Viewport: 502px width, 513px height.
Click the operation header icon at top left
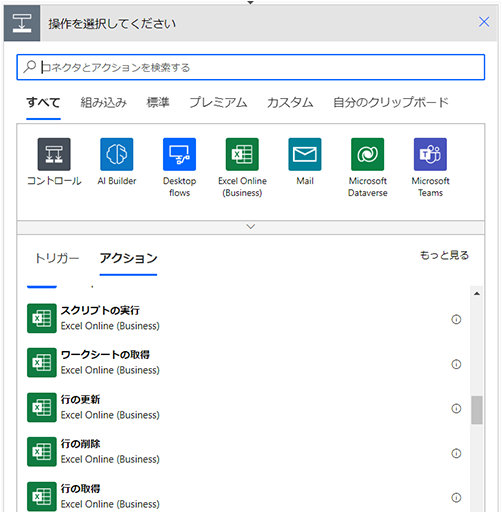pos(22,23)
